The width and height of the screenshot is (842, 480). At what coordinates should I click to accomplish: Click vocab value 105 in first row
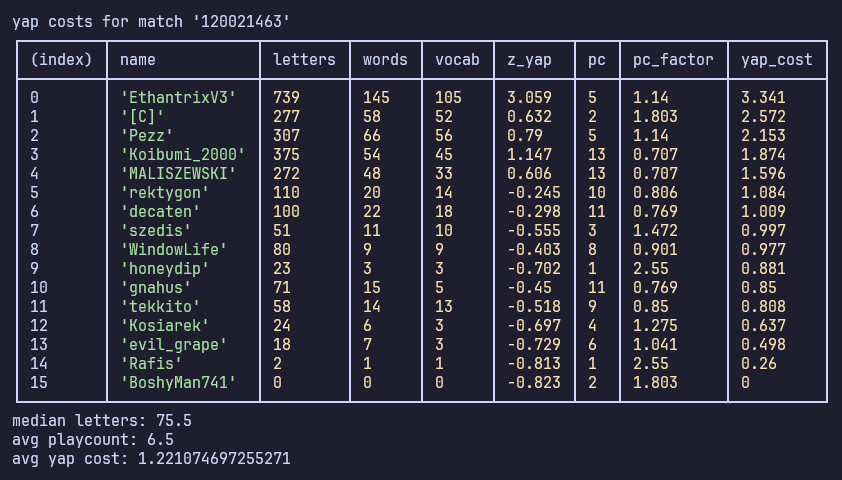pyautogui.click(x=448, y=97)
